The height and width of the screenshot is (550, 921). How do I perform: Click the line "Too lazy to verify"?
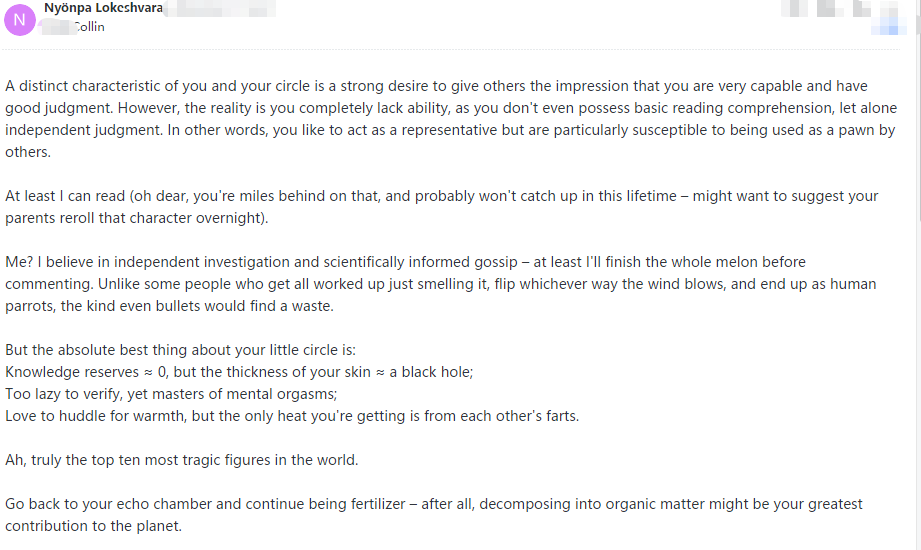tap(171, 394)
